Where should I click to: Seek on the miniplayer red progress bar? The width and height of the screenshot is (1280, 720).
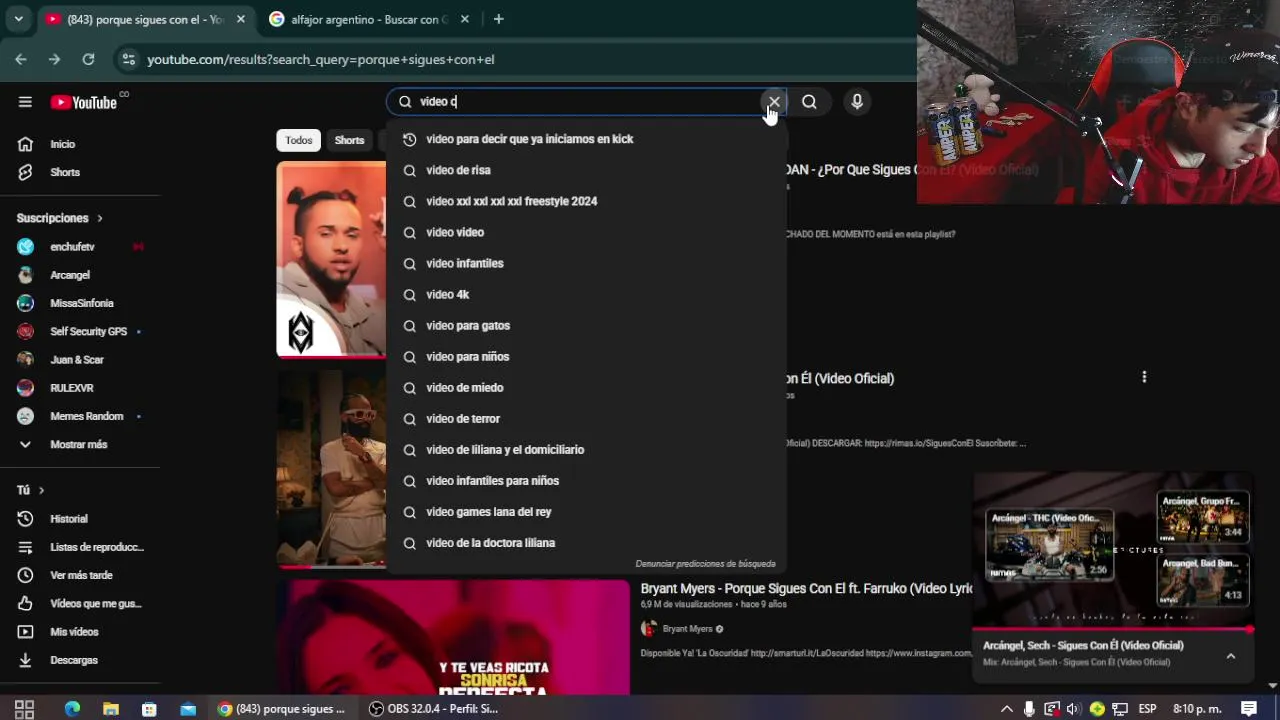1112,629
